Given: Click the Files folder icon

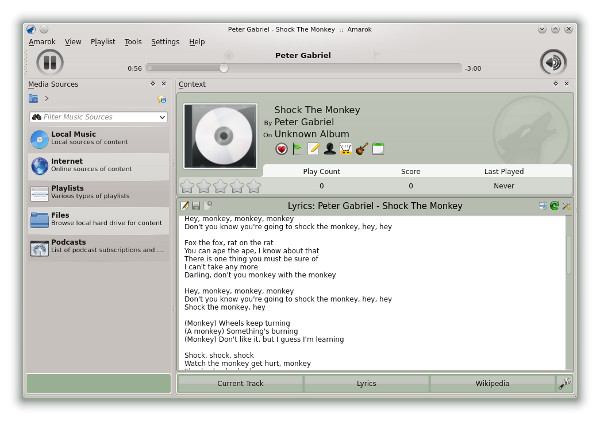Looking at the screenshot, I should (39, 220).
